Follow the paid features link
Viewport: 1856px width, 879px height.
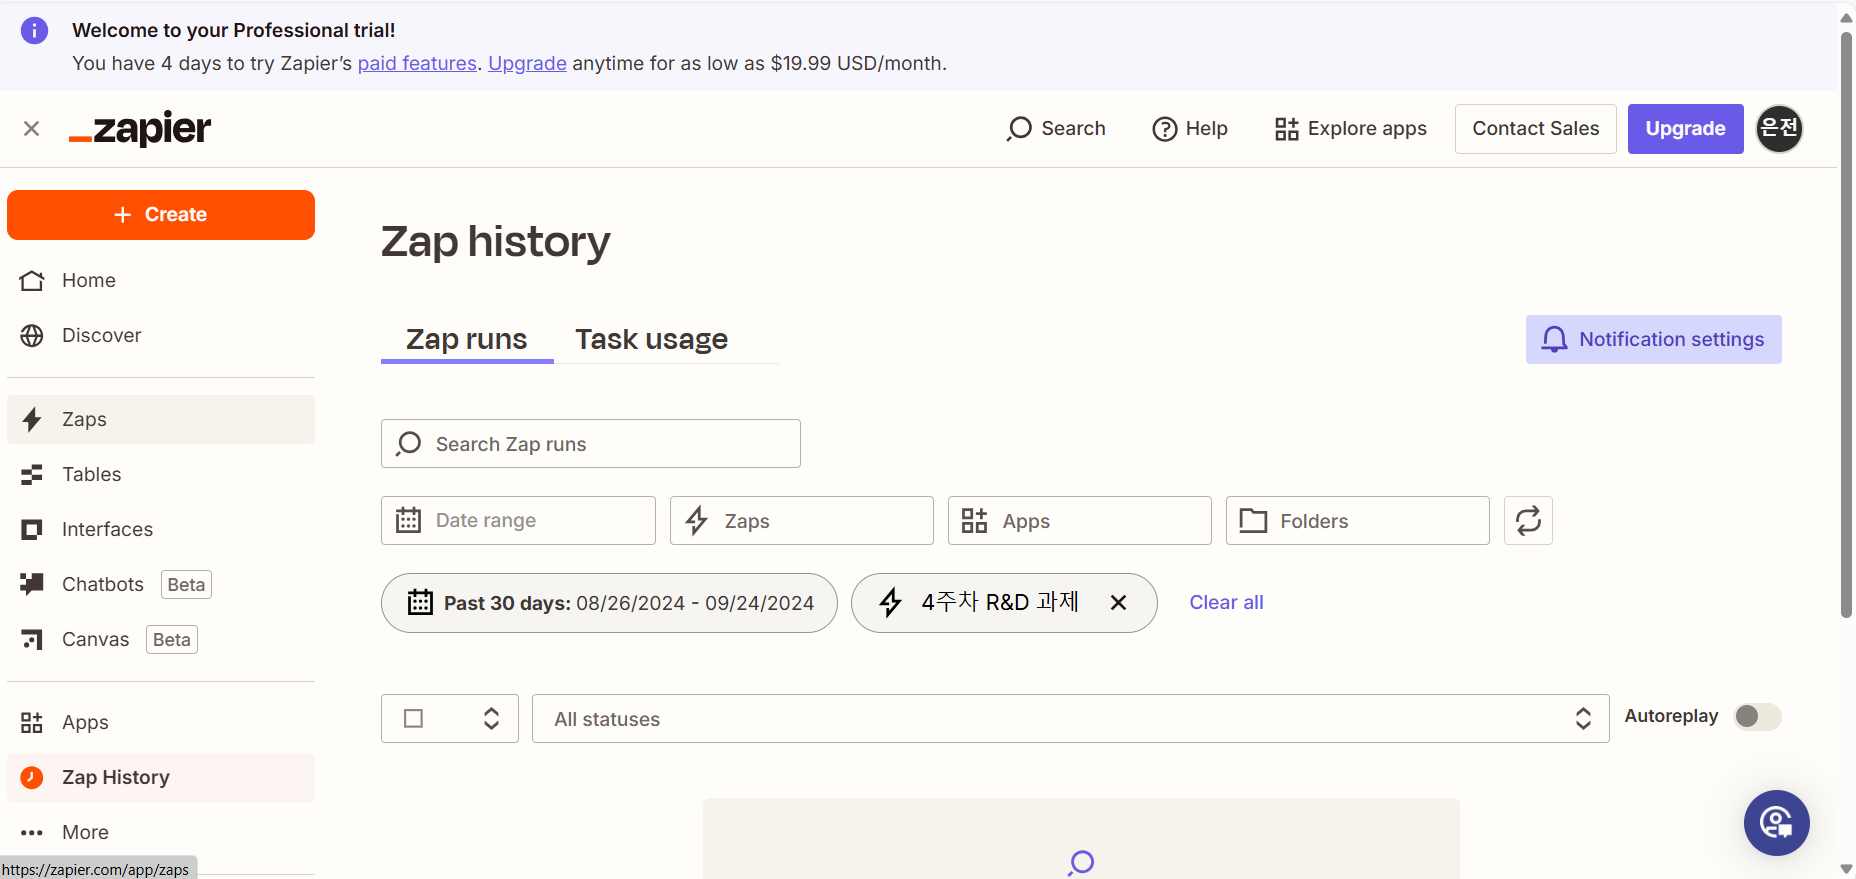coord(417,64)
